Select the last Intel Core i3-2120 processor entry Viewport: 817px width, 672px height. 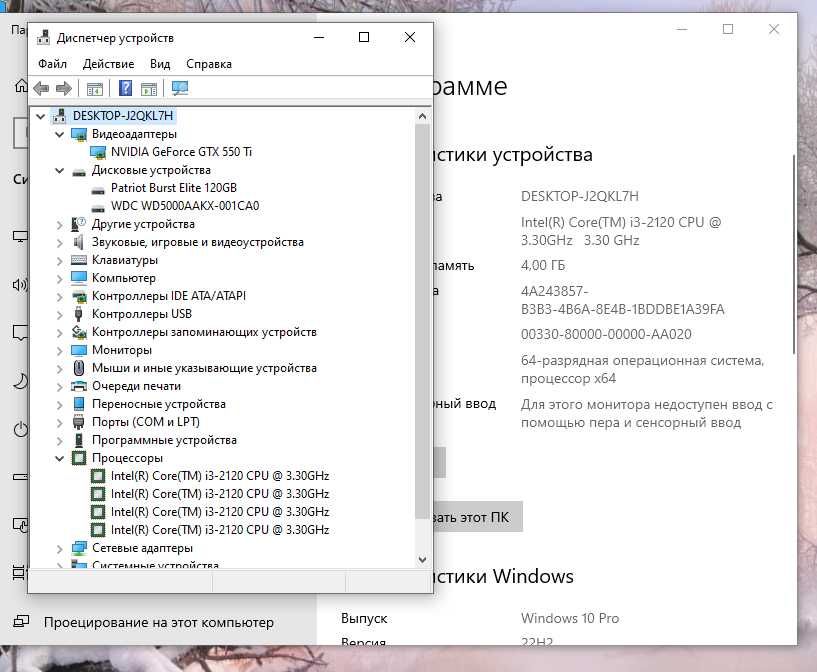pyautogui.click(x=219, y=530)
